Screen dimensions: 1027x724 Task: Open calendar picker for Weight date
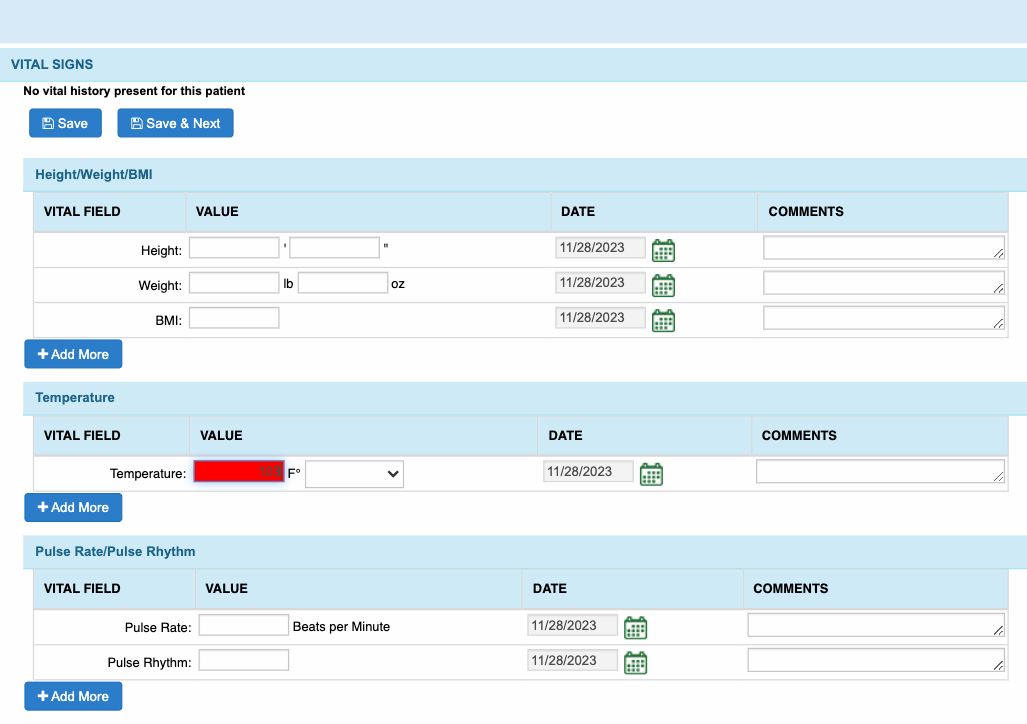click(663, 285)
